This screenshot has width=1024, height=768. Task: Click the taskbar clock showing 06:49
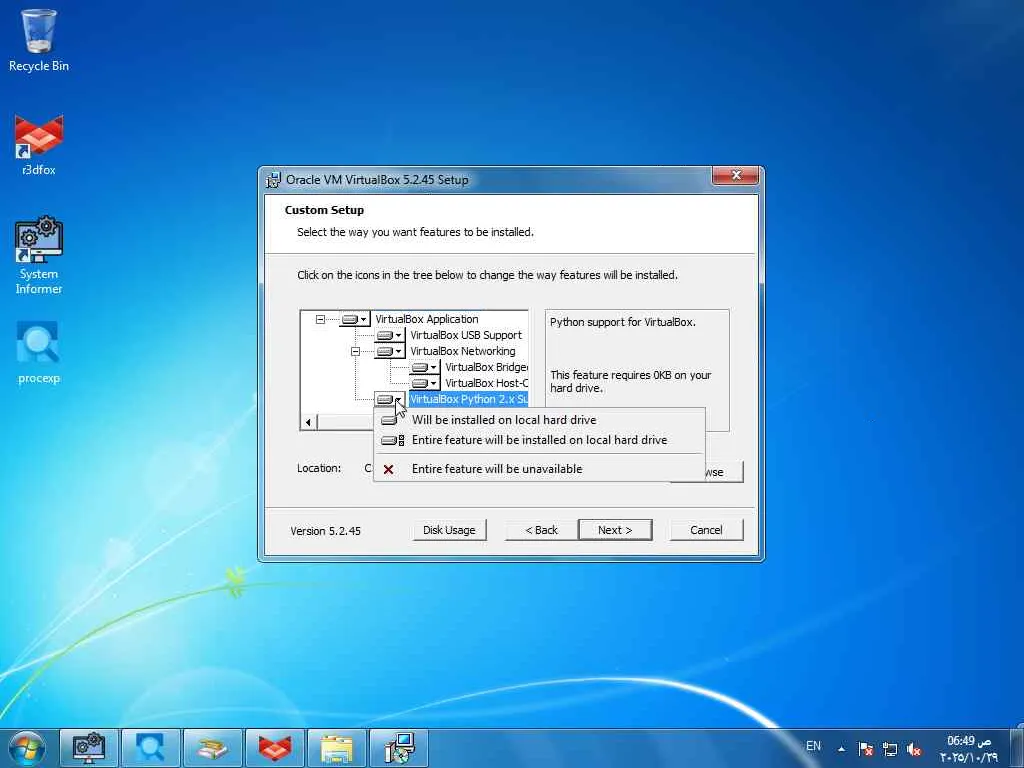[x=969, y=748]
